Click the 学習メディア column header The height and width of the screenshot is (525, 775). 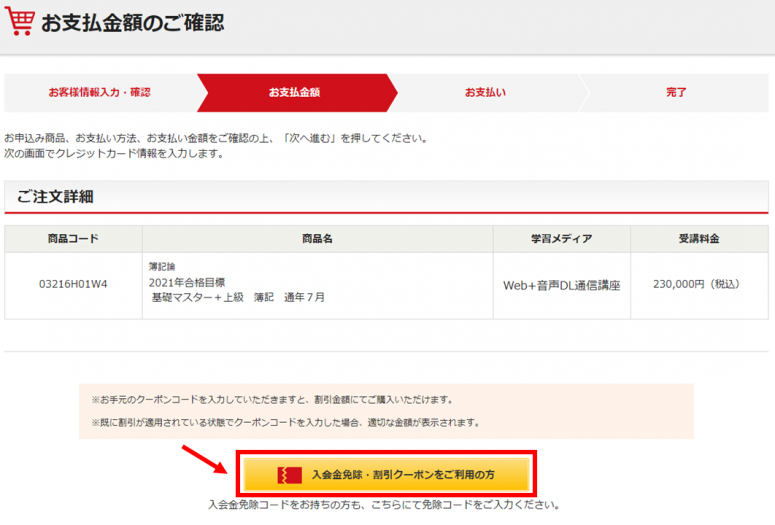(561, 239)
